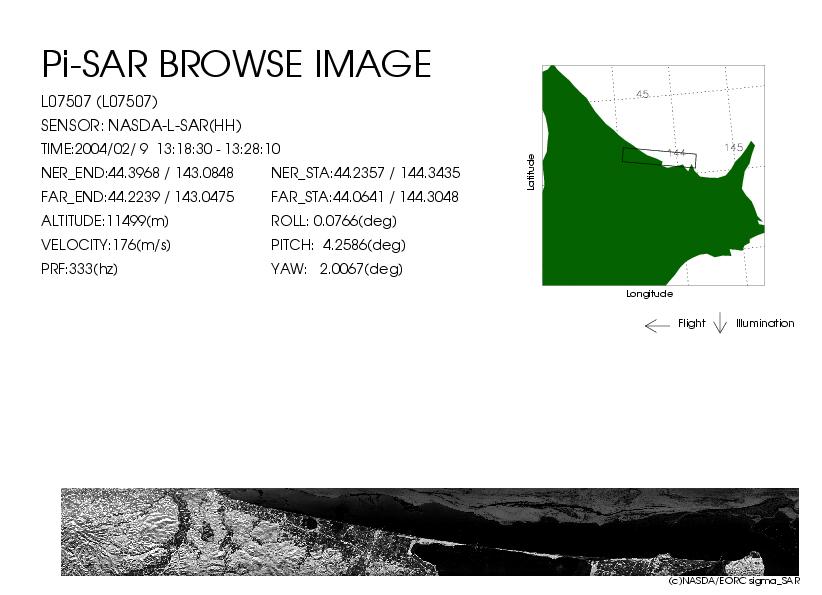Select NER_END:44.3968 / 143.0848 coordinates
The width and height of the screenshot is (822, 595).
pos(137,173)
